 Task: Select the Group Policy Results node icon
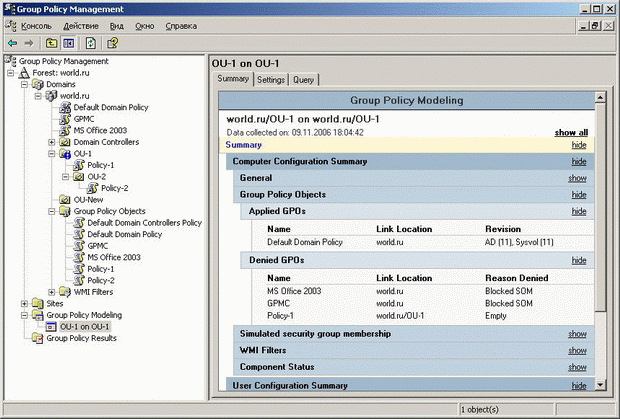click(x=37, y=339)
